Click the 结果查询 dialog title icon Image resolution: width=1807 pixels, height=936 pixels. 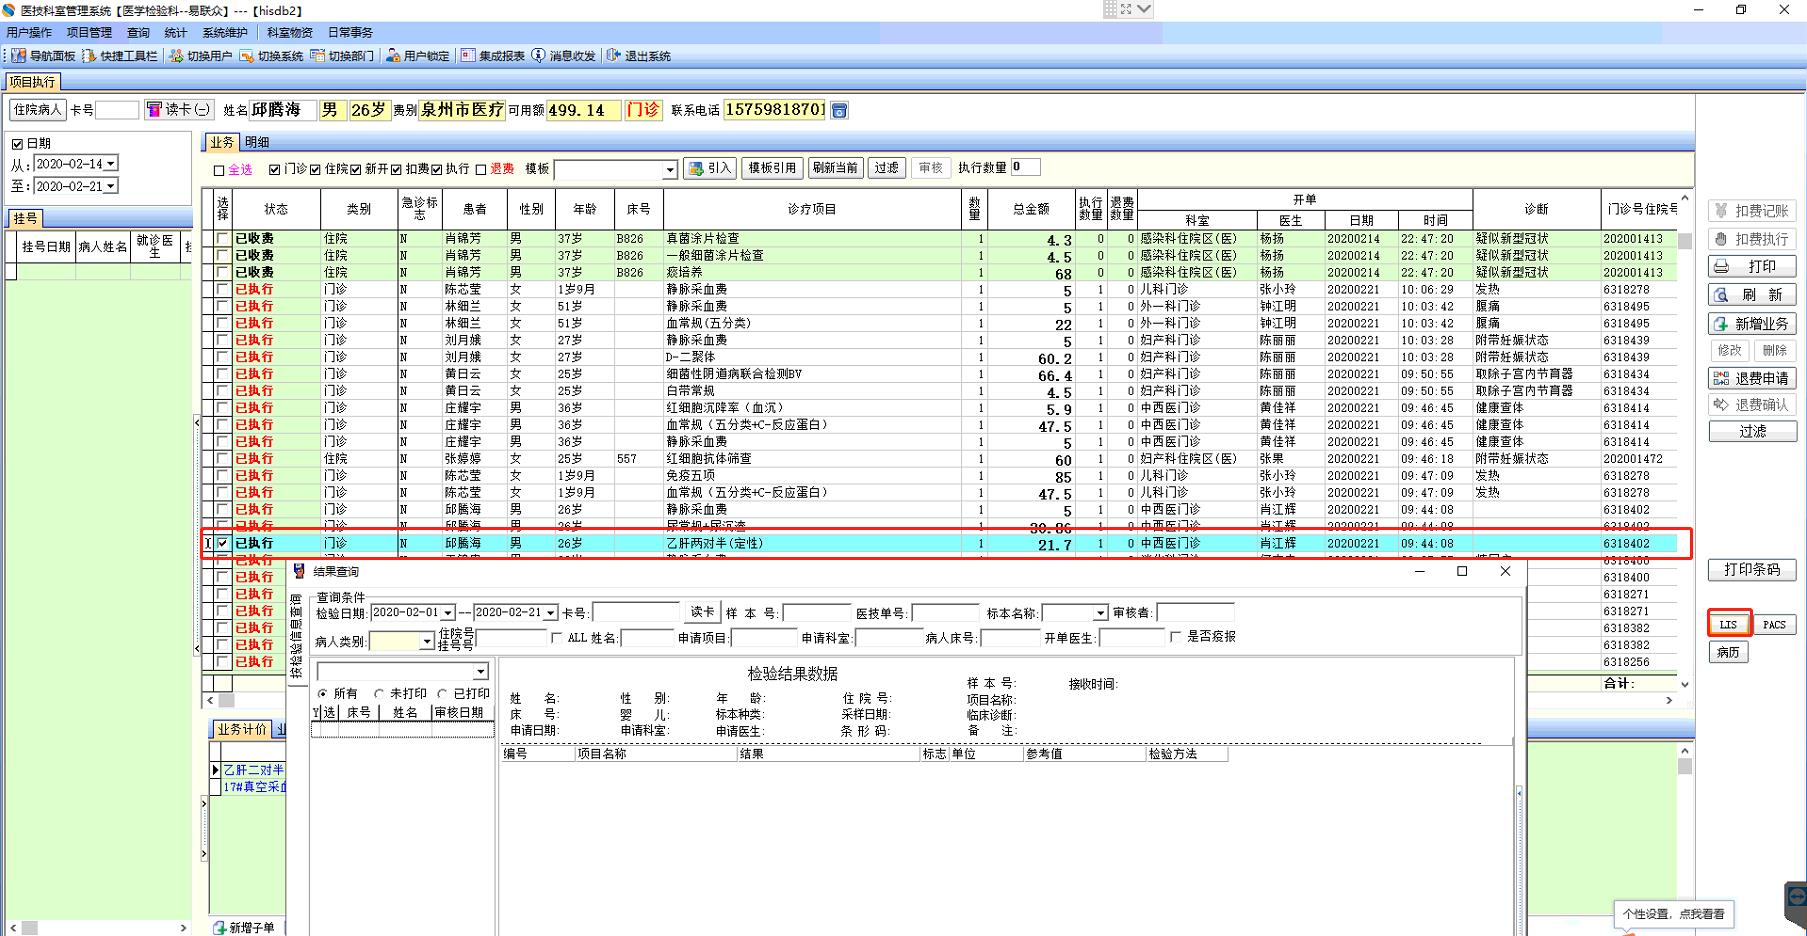click(x=299, y=571)
